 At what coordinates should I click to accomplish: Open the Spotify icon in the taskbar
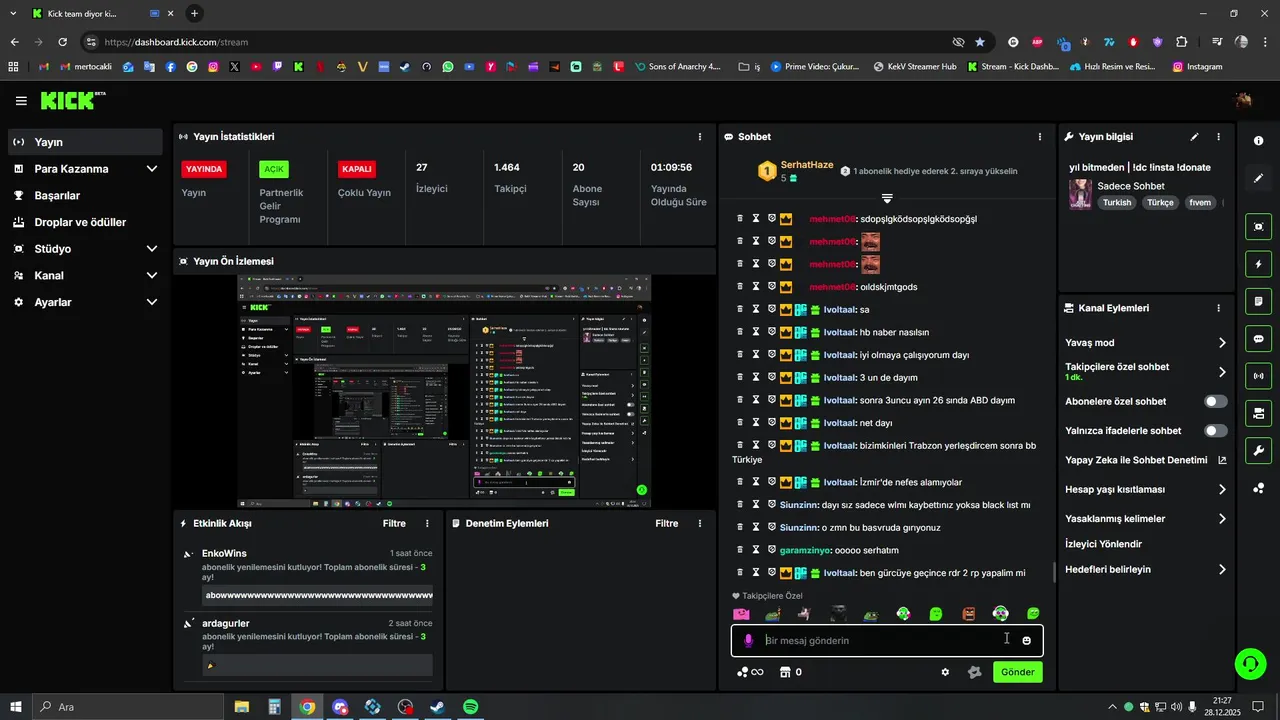click(x=470, y=707)
